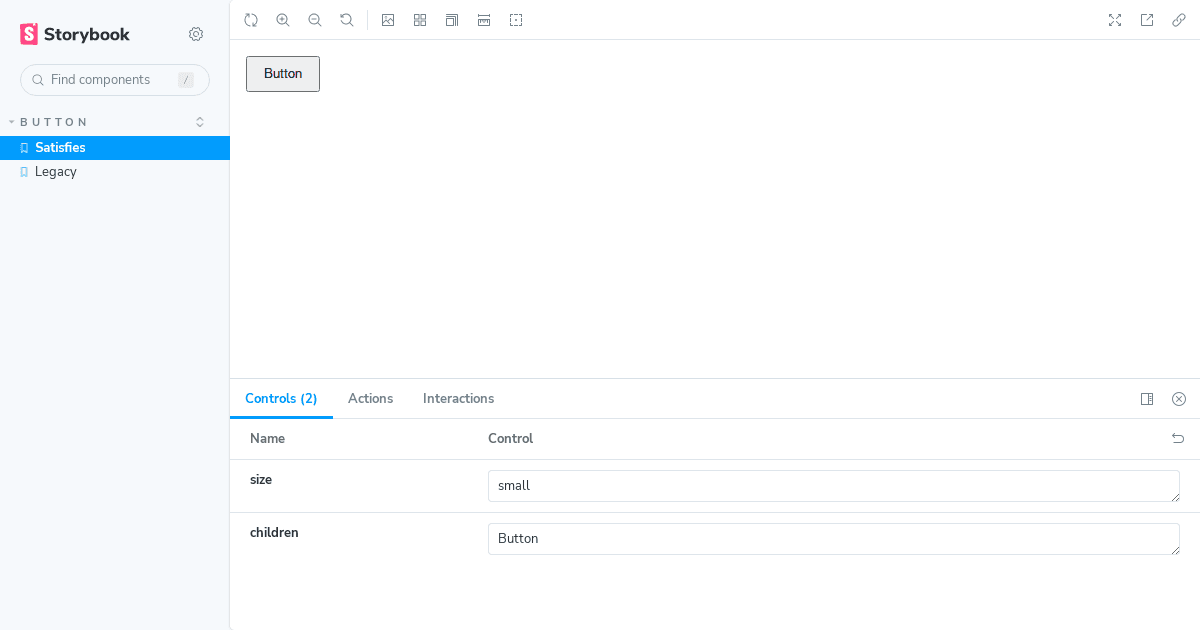Toggle the grid overlay
Viewport: 1200px width, 630px height.
(x=420, y=19)
